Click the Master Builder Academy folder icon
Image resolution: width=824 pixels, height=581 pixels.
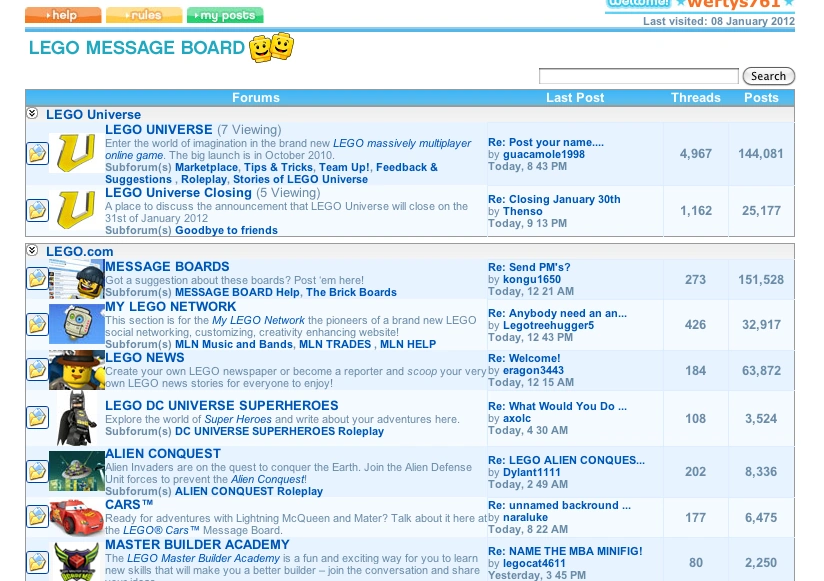coord(37,562)
